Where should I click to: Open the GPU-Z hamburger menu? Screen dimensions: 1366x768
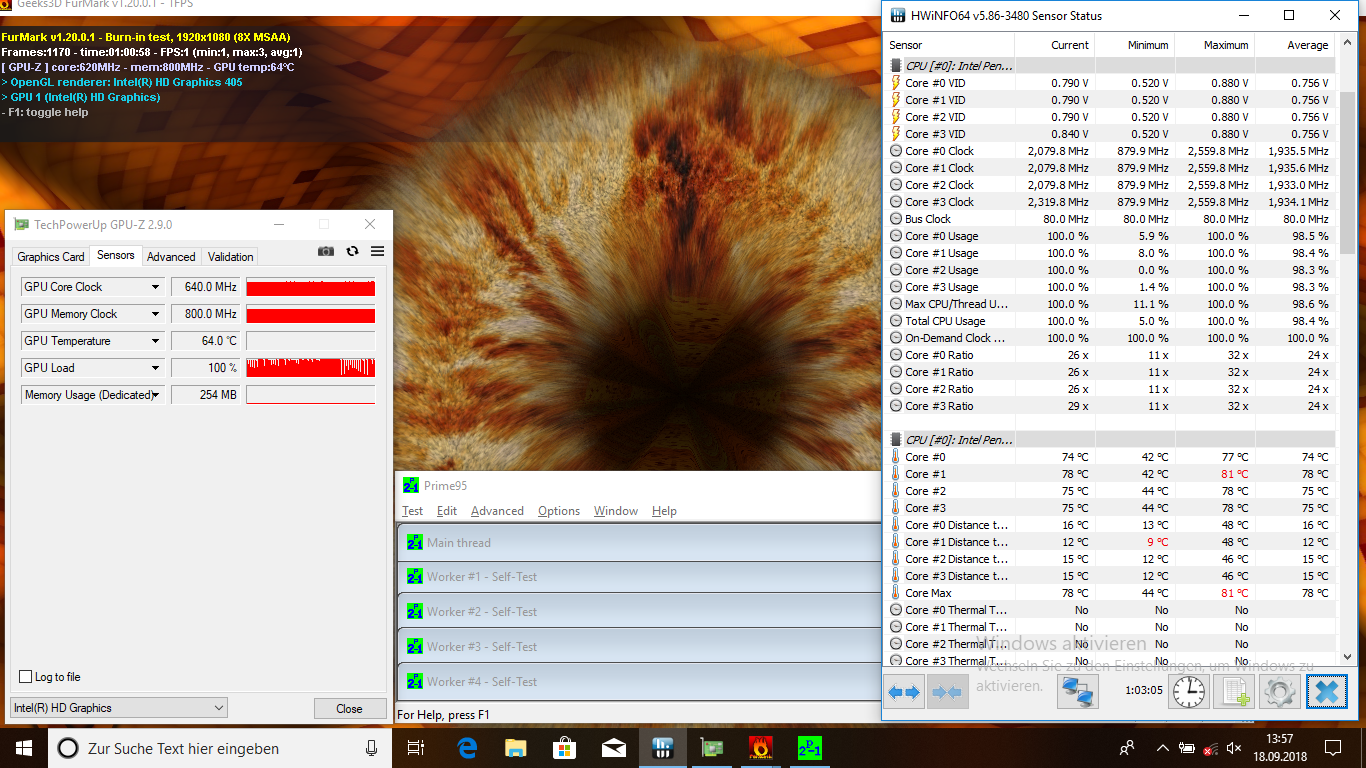coord(377,251)
